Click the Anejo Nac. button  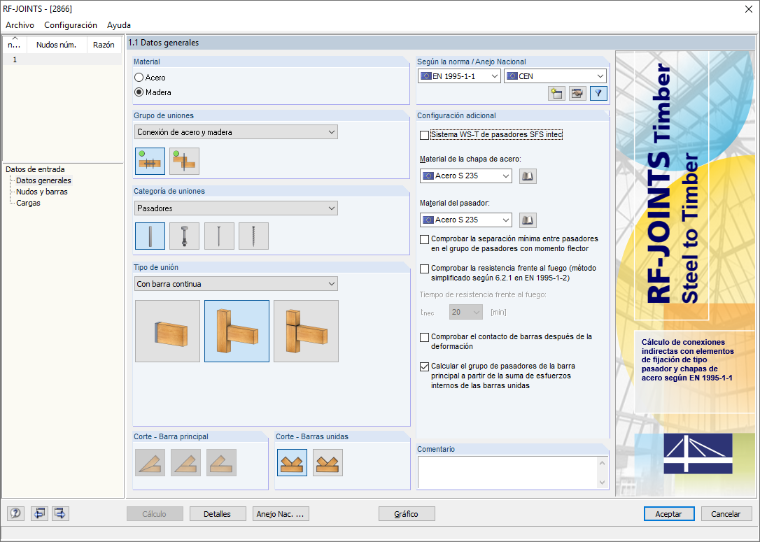280,513
